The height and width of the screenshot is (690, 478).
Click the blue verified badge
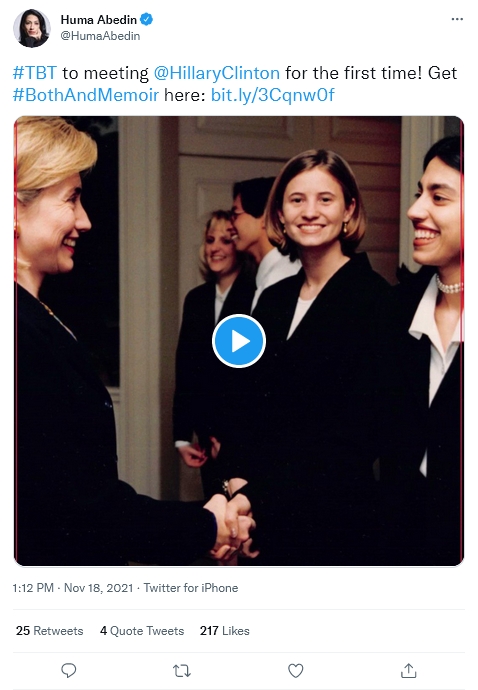147,19
